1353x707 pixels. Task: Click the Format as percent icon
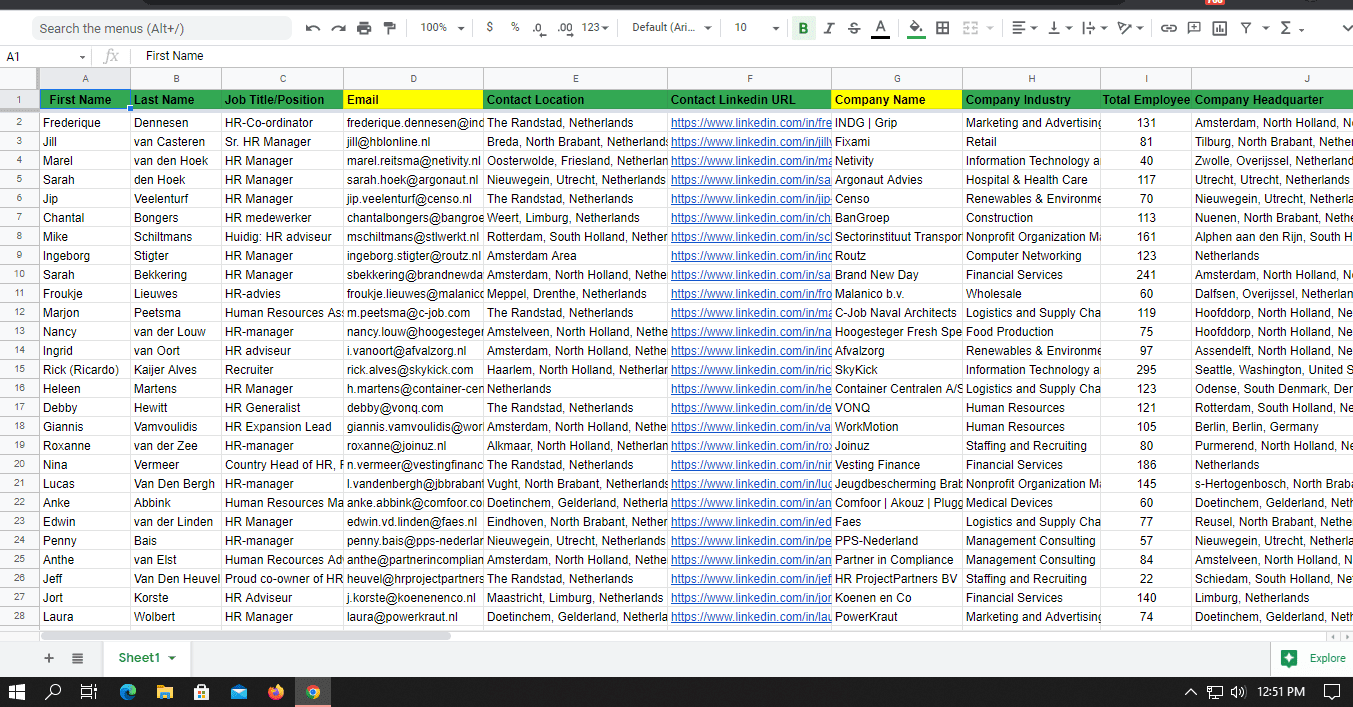515,28
